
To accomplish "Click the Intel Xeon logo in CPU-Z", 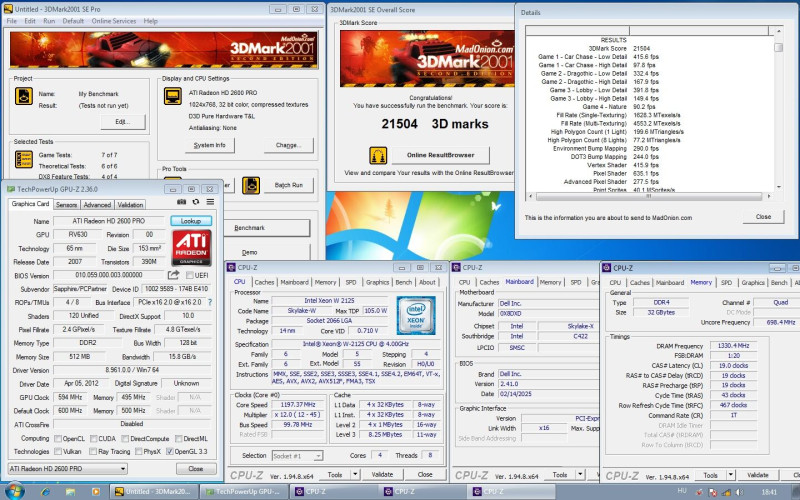I will pos(416,315).
